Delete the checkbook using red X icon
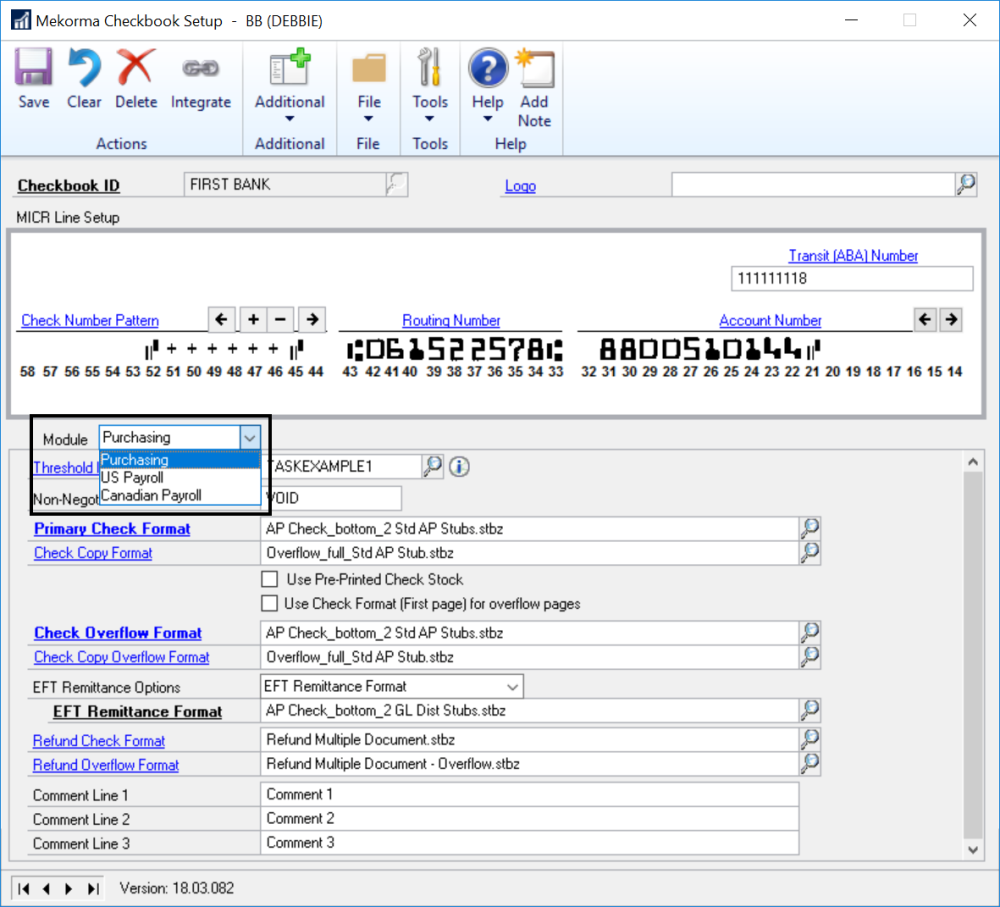The height and width of the screenshot is (907, 1000). [x=136, y=67]
